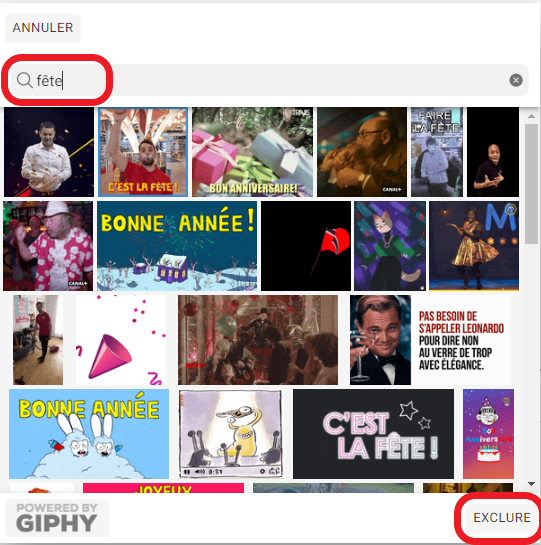Choose the BONNE ANNÉE snowy house GIF
This screenshot has width=541, height=545.
tap(177, 246)
